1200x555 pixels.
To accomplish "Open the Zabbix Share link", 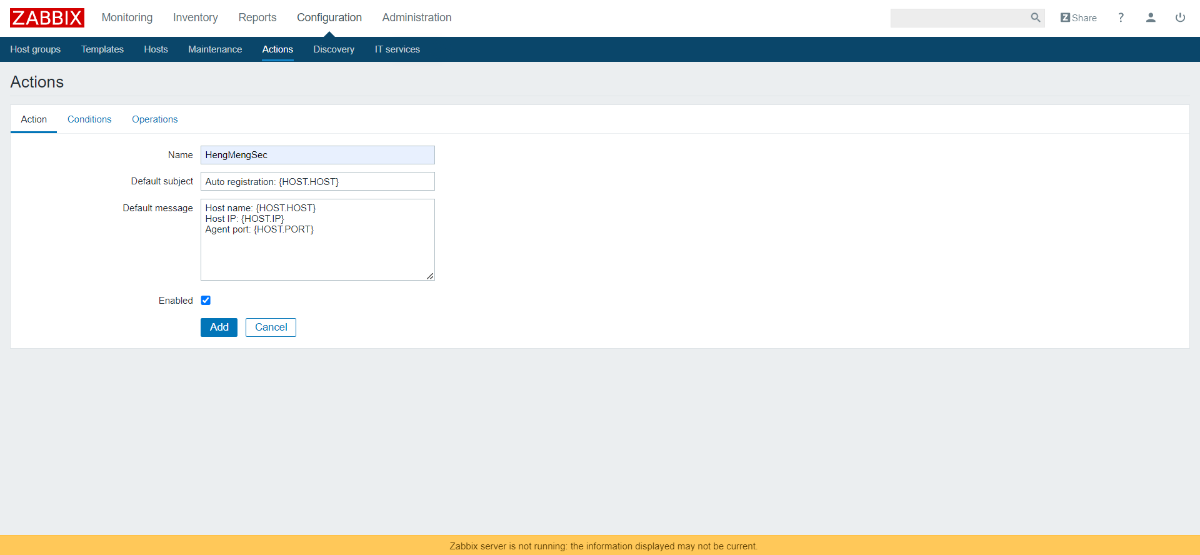I will [x=1078, y=18].
